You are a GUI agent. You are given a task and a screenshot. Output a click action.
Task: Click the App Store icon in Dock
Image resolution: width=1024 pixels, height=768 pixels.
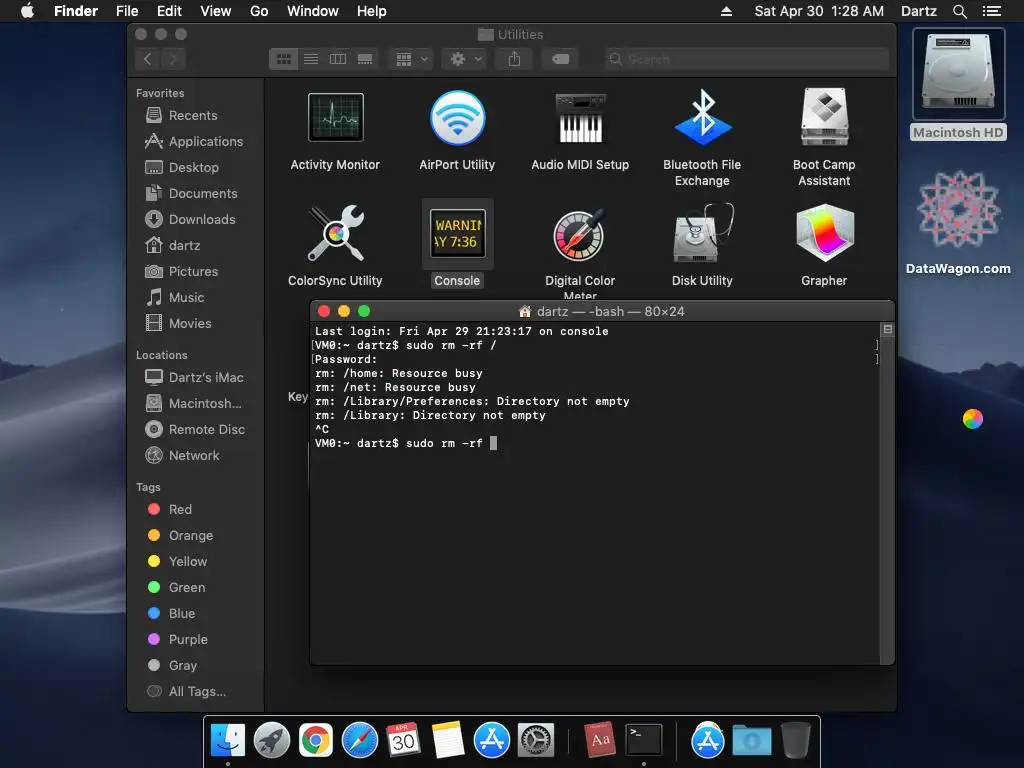tap(491, 741)
